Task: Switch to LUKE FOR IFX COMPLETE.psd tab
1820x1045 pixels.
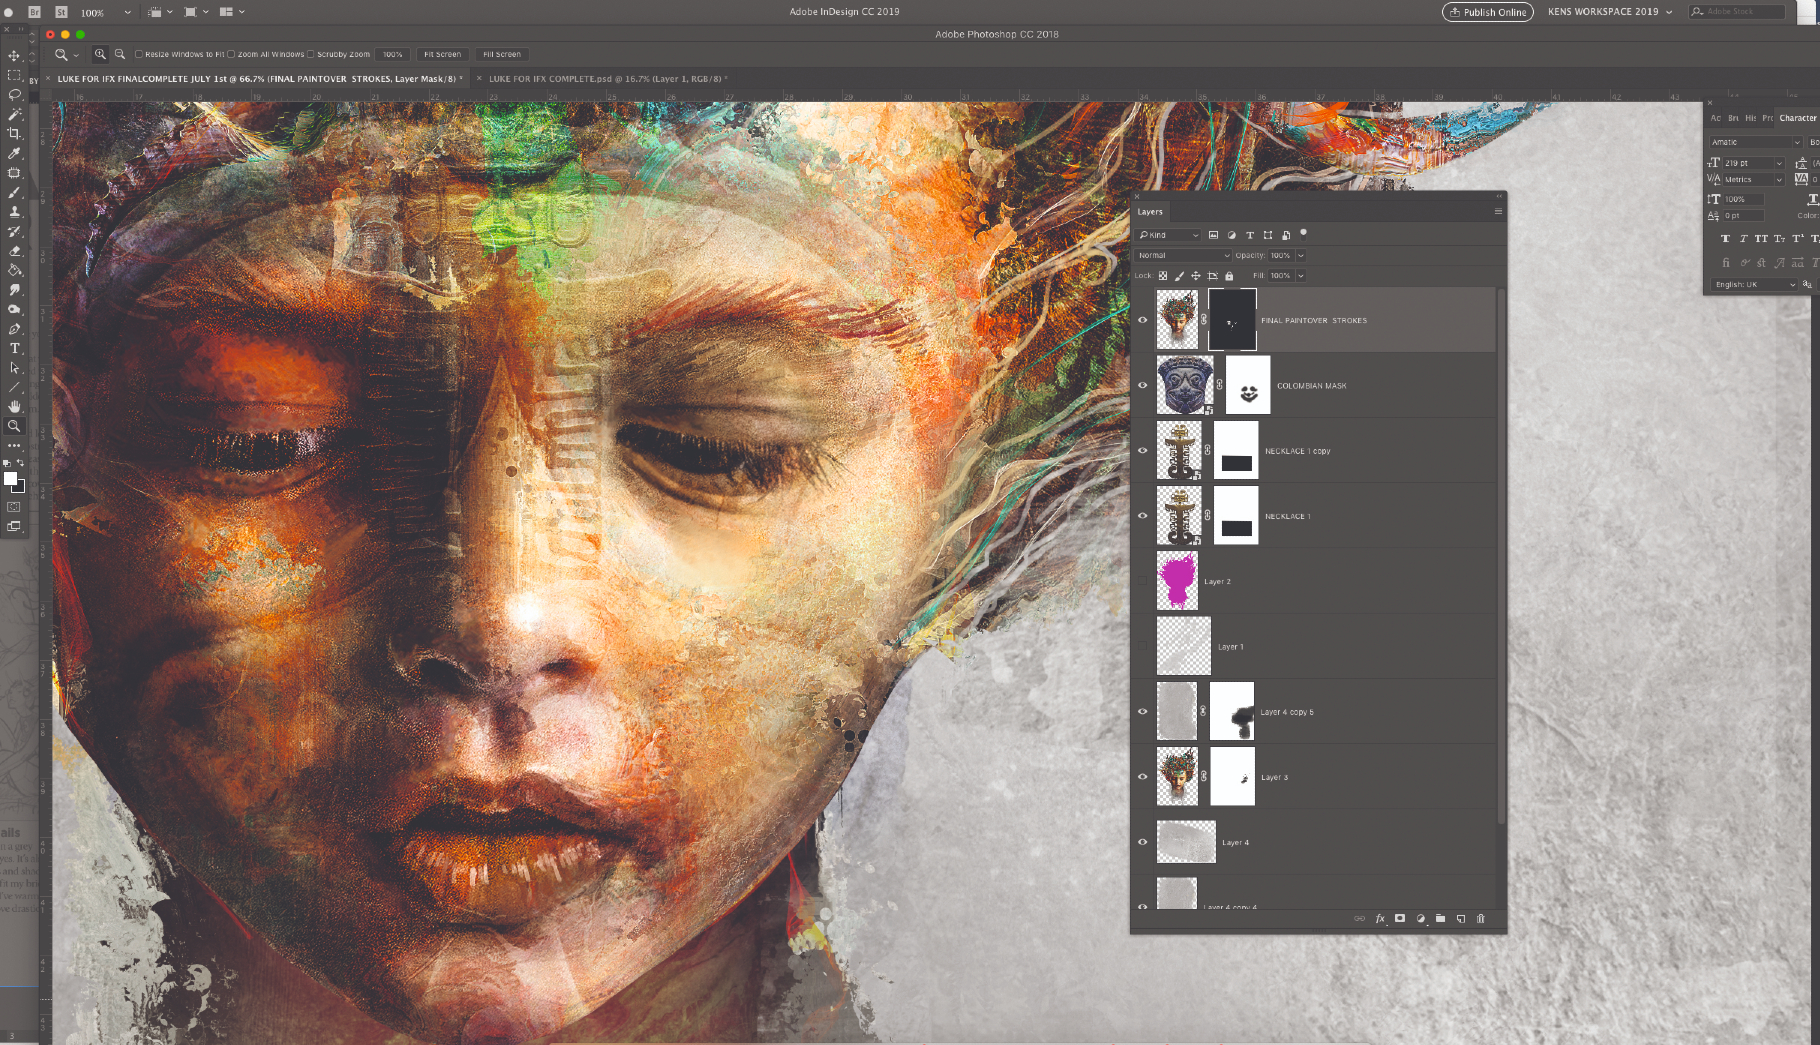Action: 607,78
